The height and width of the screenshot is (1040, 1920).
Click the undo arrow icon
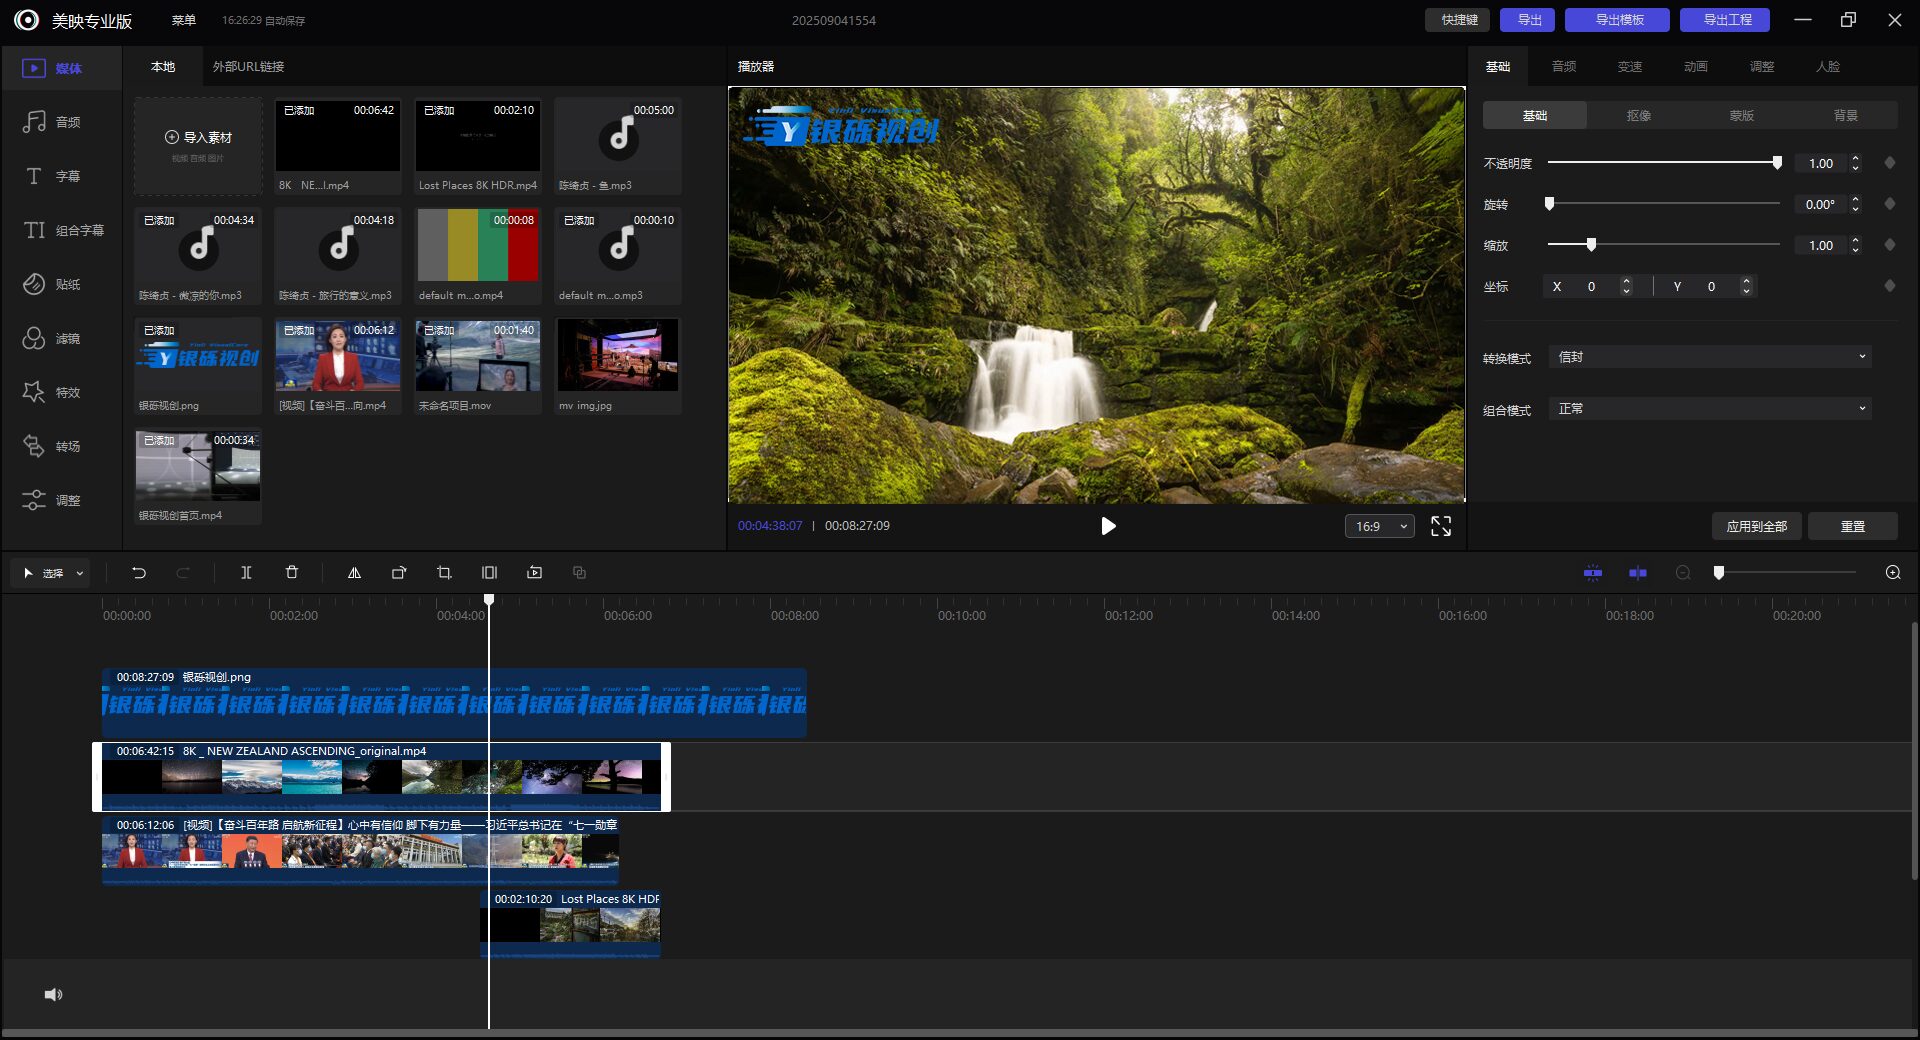click(x=139, y=573)
